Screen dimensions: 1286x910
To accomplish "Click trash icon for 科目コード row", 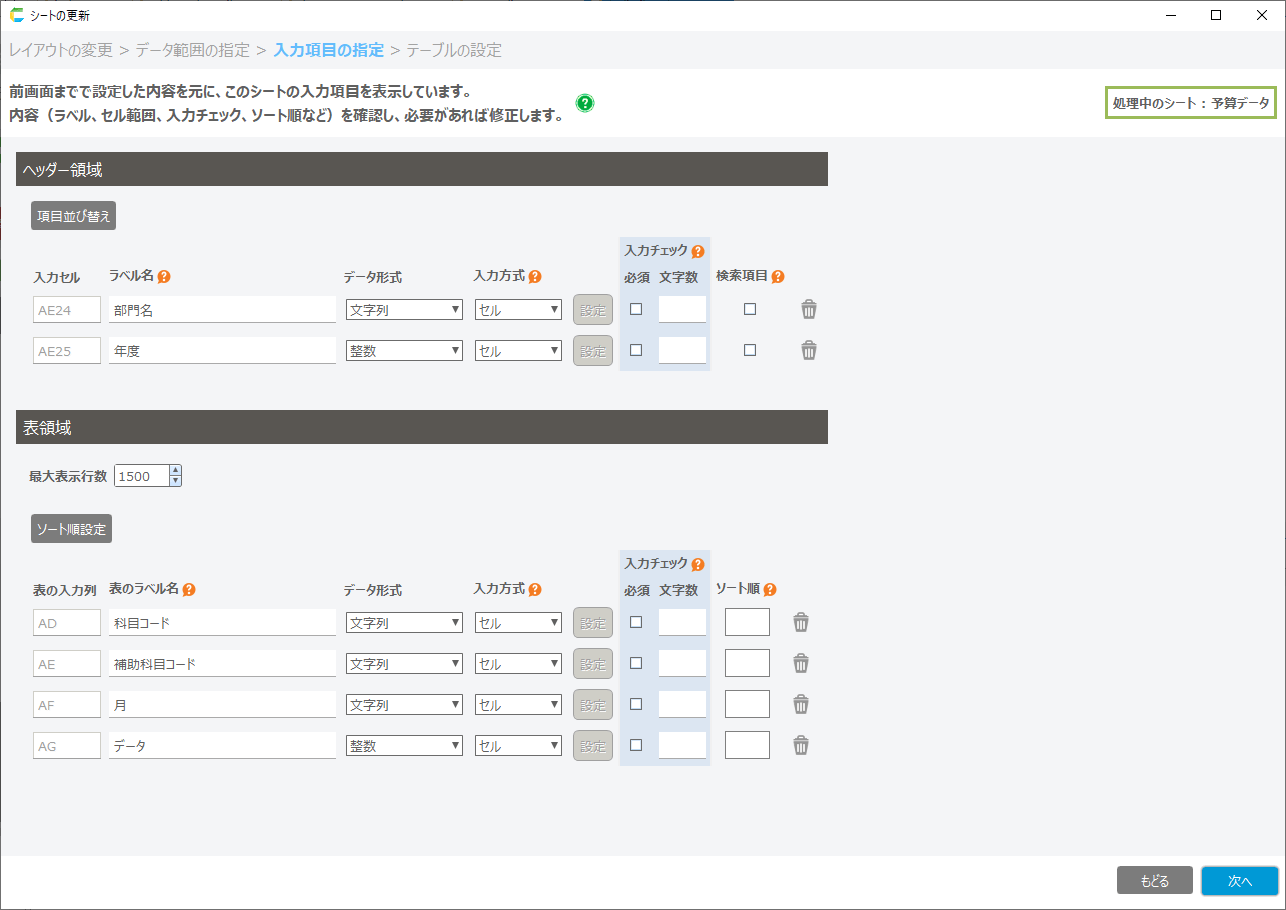I will coord(801,623).
